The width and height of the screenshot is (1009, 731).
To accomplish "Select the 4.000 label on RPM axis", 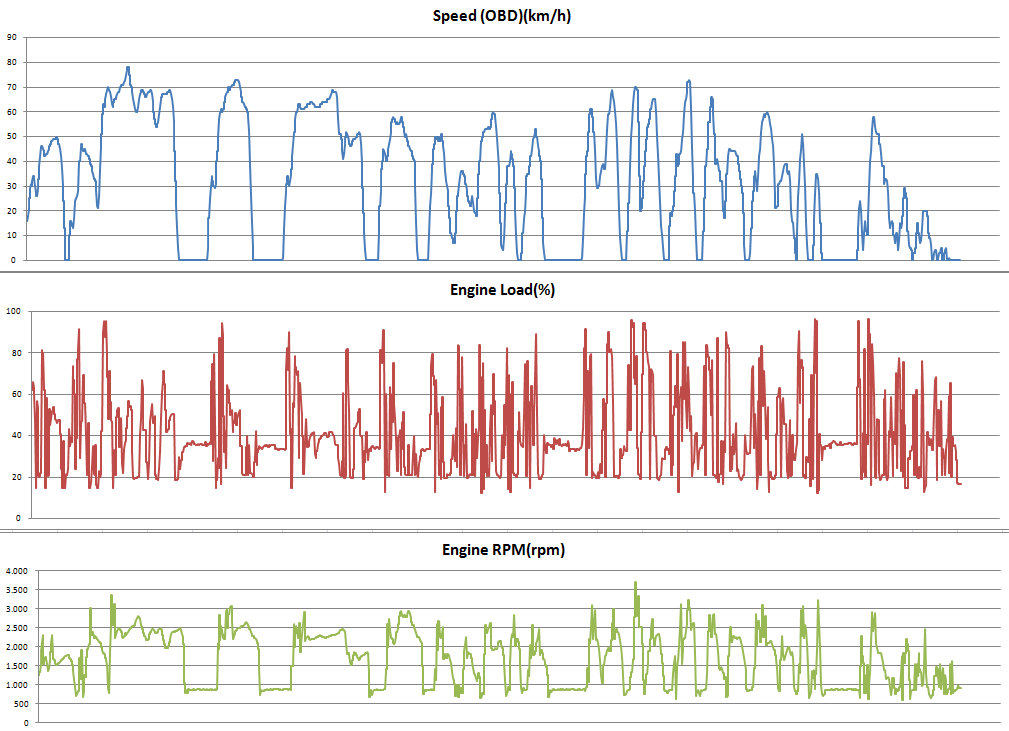I will (x=17, y=571).
